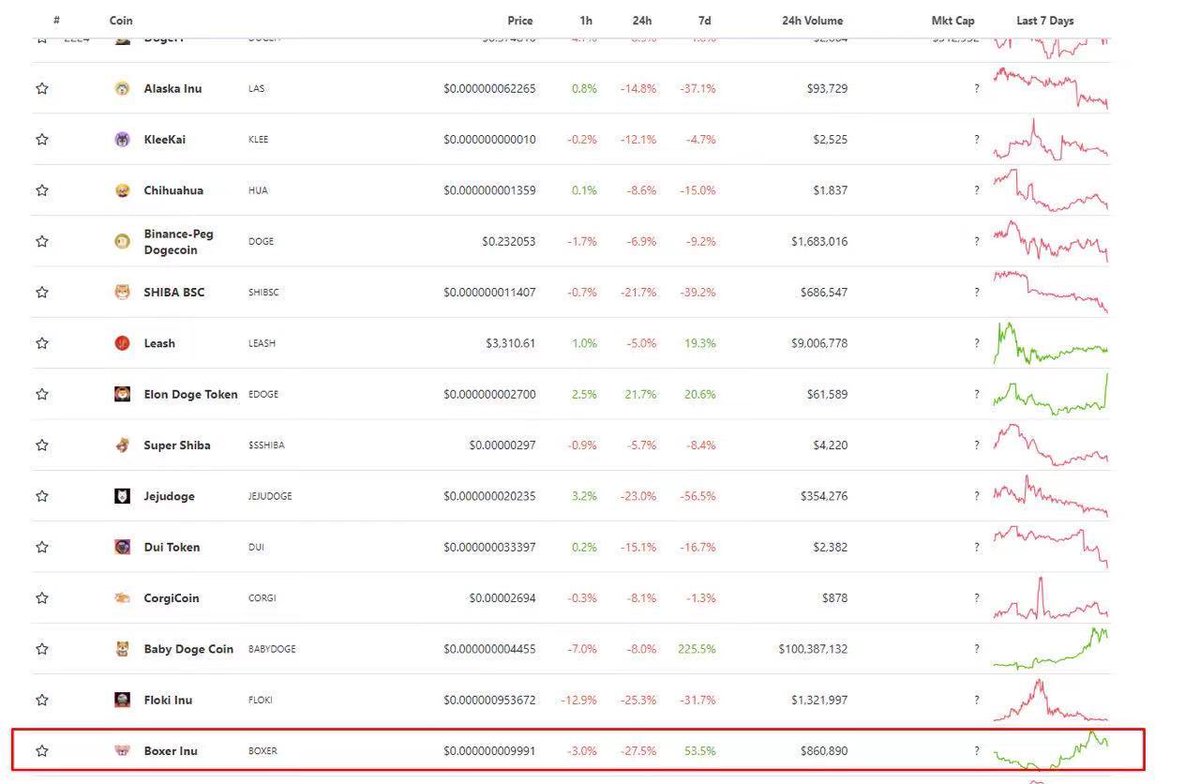Click the Binance-Peg Dogecoin logo
The width and height of the screenshot is (1200, 784).
[x=122, y=241]
